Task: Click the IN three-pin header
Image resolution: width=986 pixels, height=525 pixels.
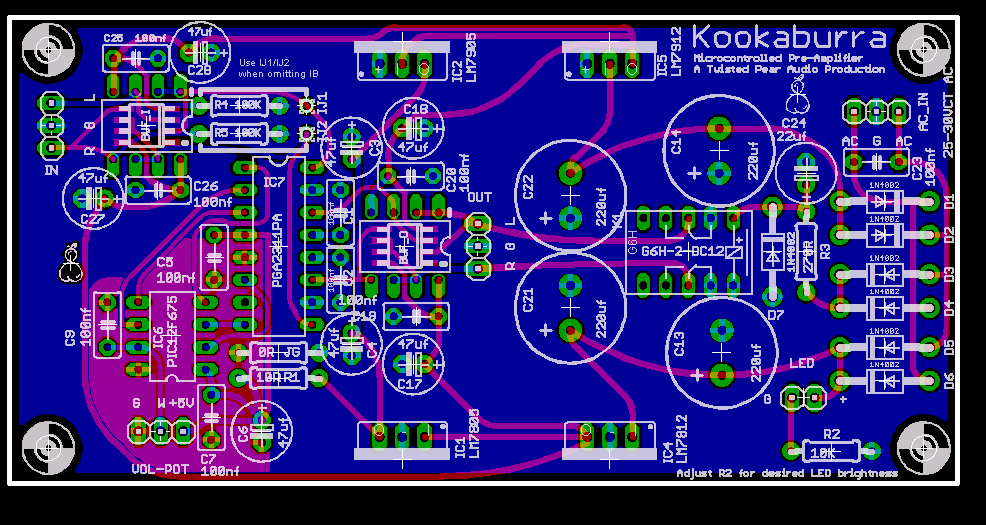Action: click(50, 126)
